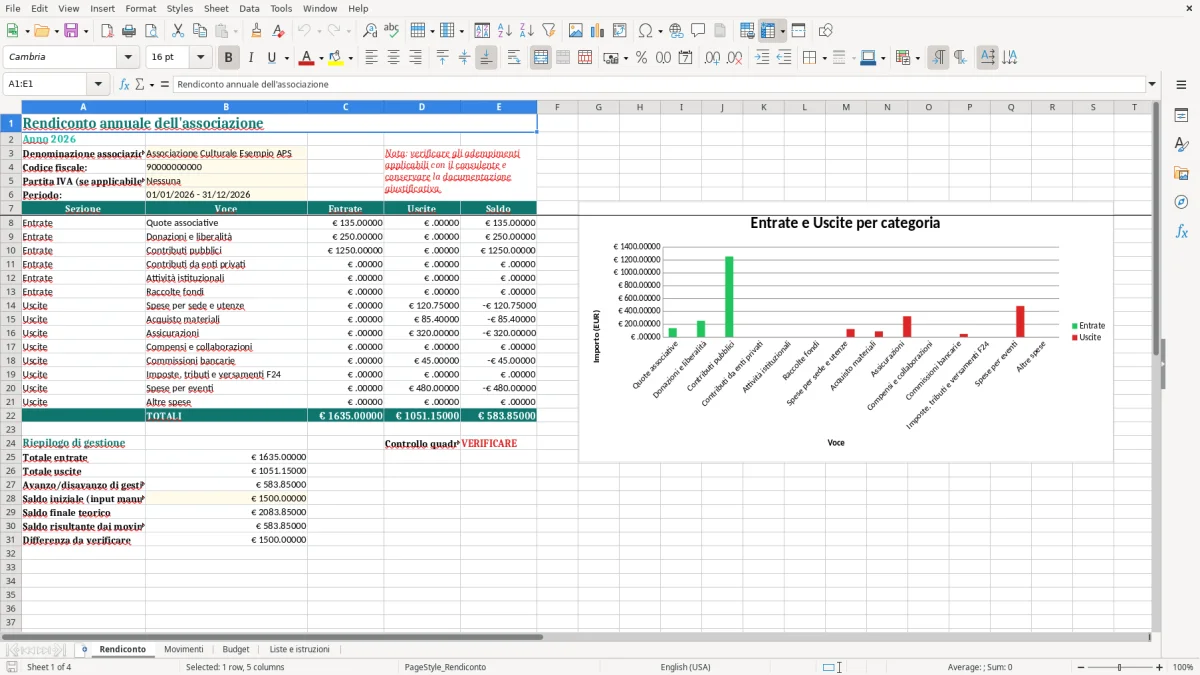Click Format as Percent icon

pos(641,58)
